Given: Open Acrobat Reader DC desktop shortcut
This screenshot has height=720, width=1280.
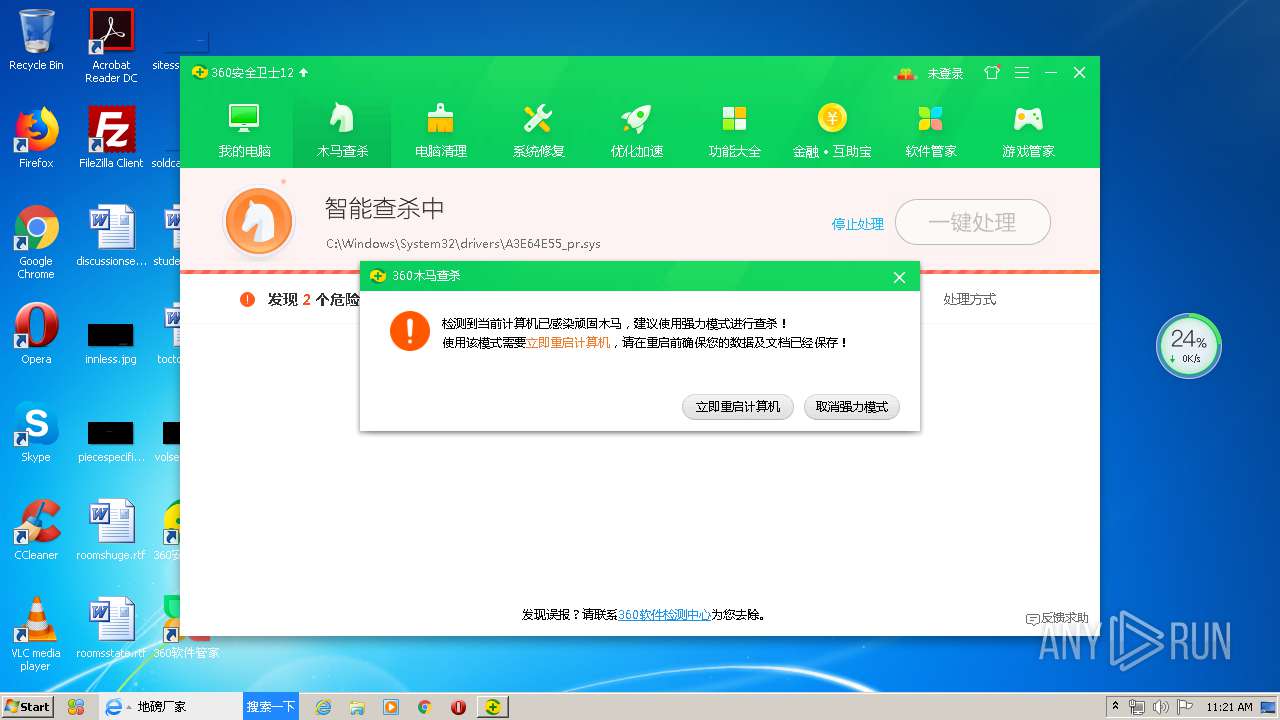Looking at the screenshot, I should [x=111, y=45].
